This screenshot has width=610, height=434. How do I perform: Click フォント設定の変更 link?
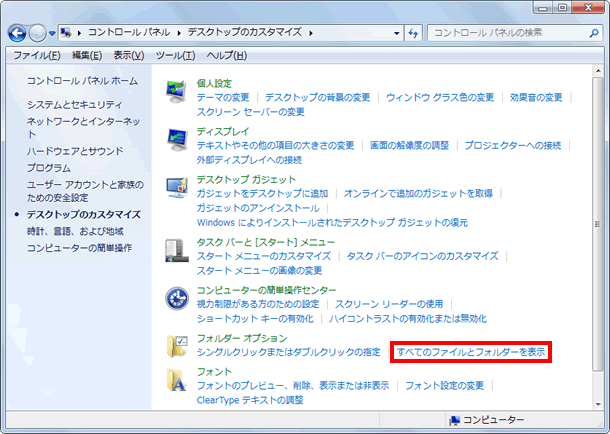tap(444, 385)
